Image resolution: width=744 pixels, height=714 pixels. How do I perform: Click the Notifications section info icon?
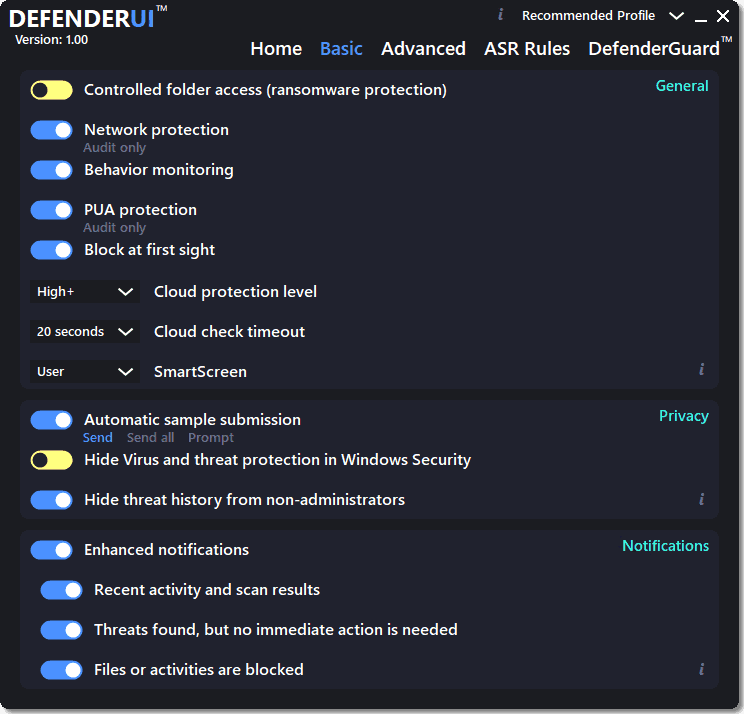(x=701, y=669)
